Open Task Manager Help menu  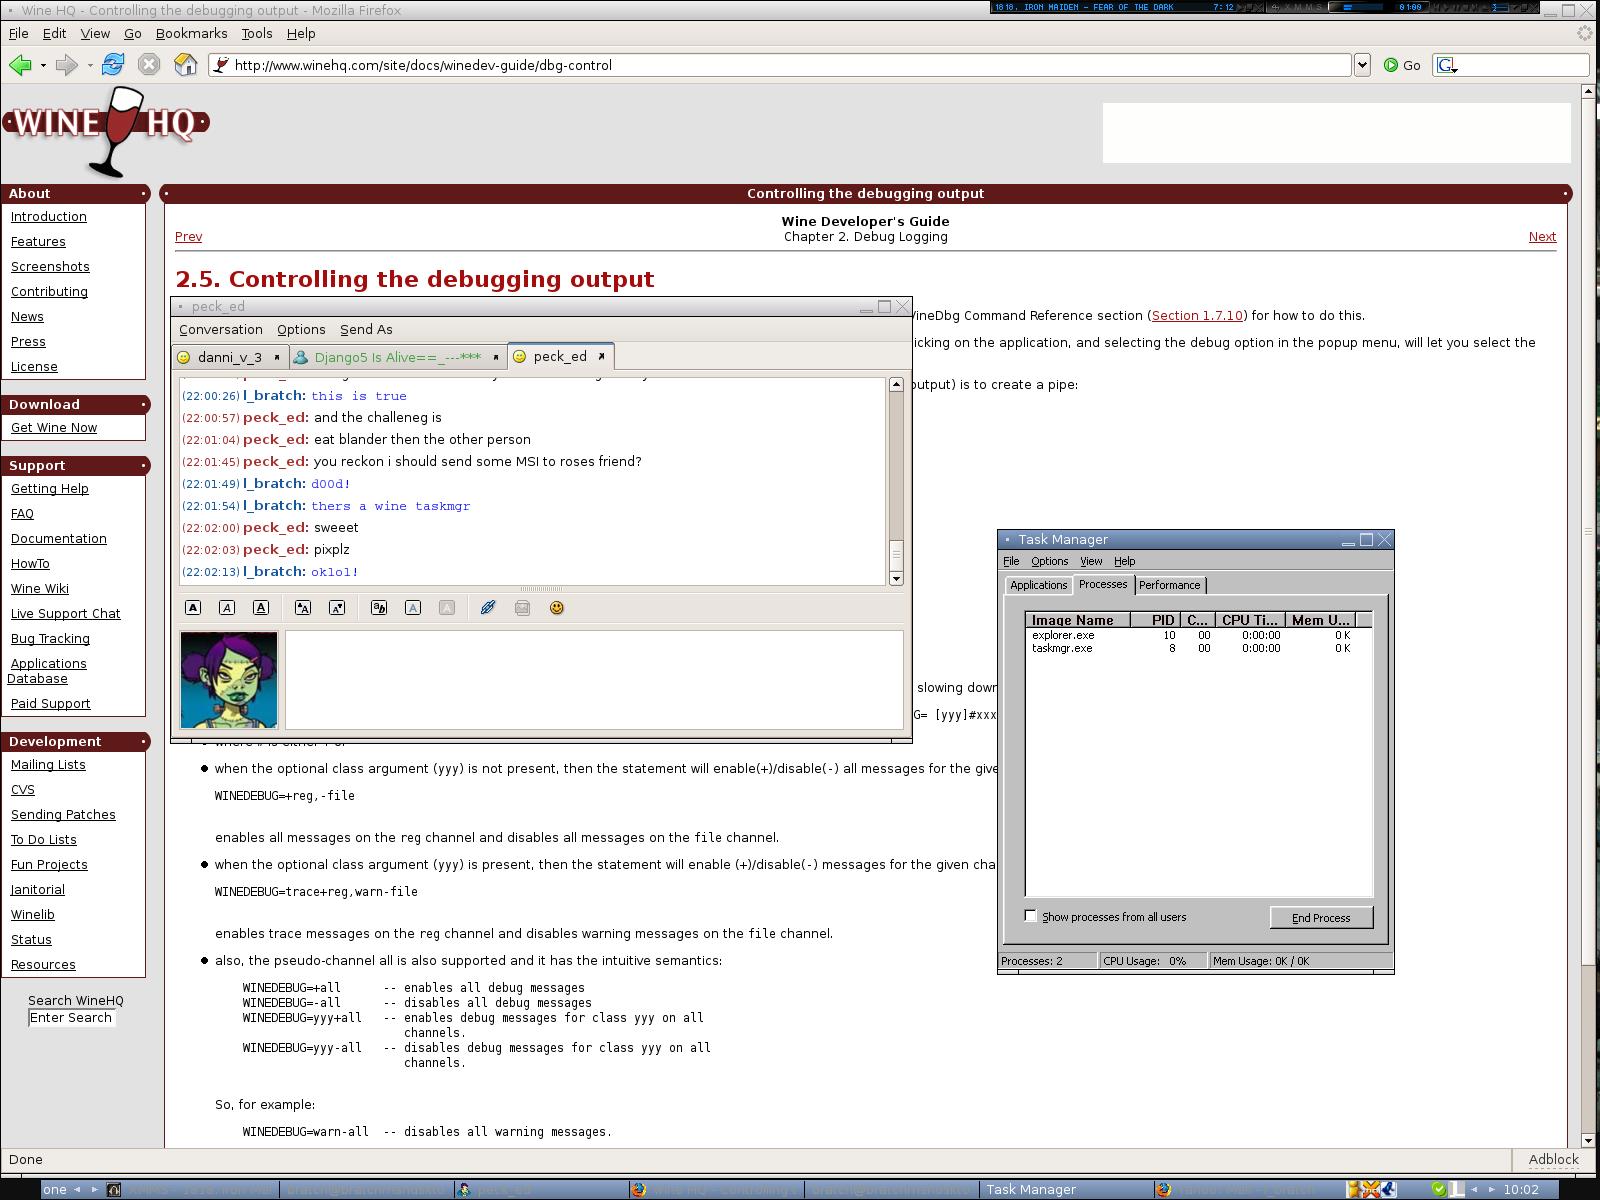click(1125, 561)
